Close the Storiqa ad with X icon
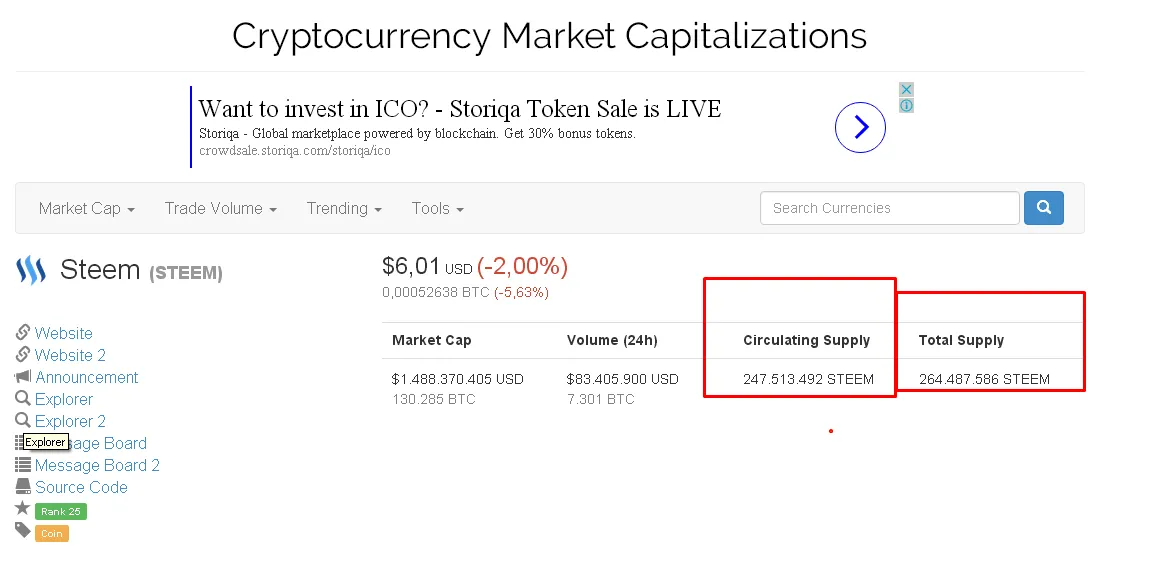The width and height of the screenshot is (1151, 586). pos(907,89)
